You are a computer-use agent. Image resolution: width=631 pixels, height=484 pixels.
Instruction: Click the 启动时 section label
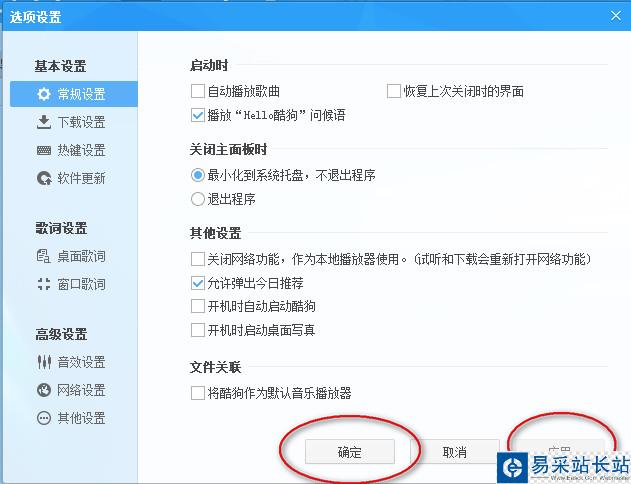209,65
